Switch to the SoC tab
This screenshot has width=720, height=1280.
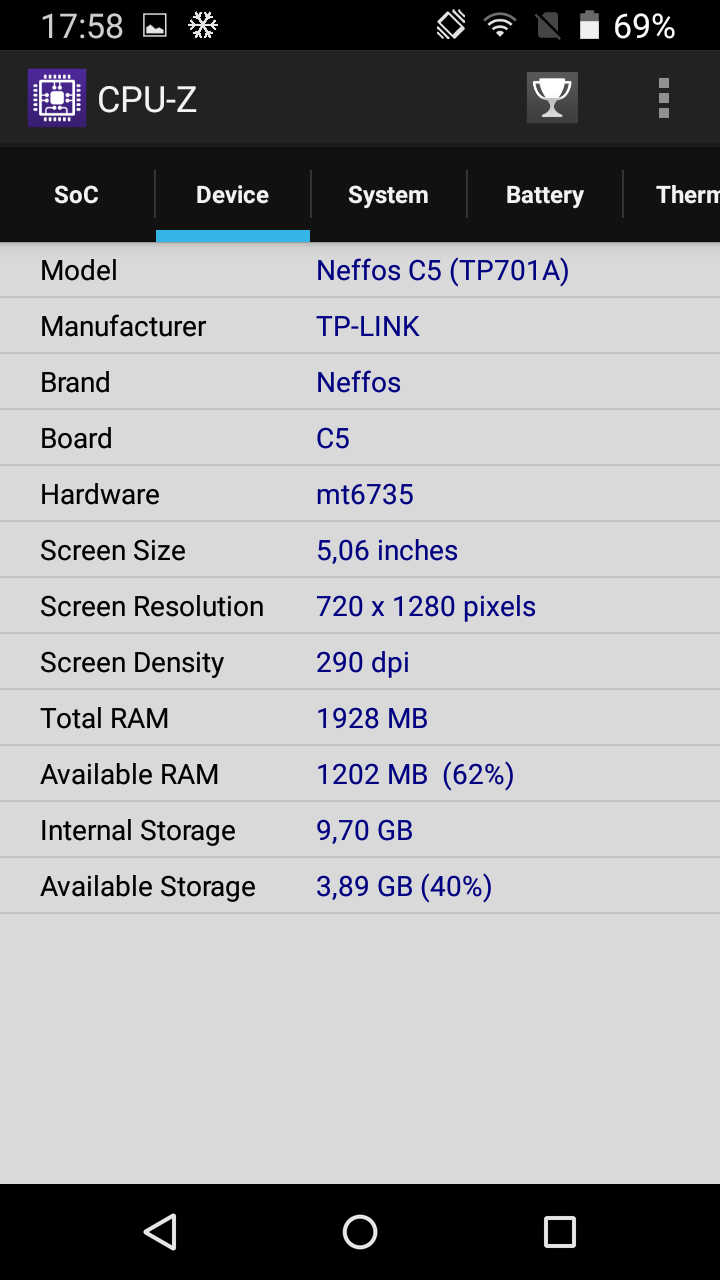[x=77, y=194]
